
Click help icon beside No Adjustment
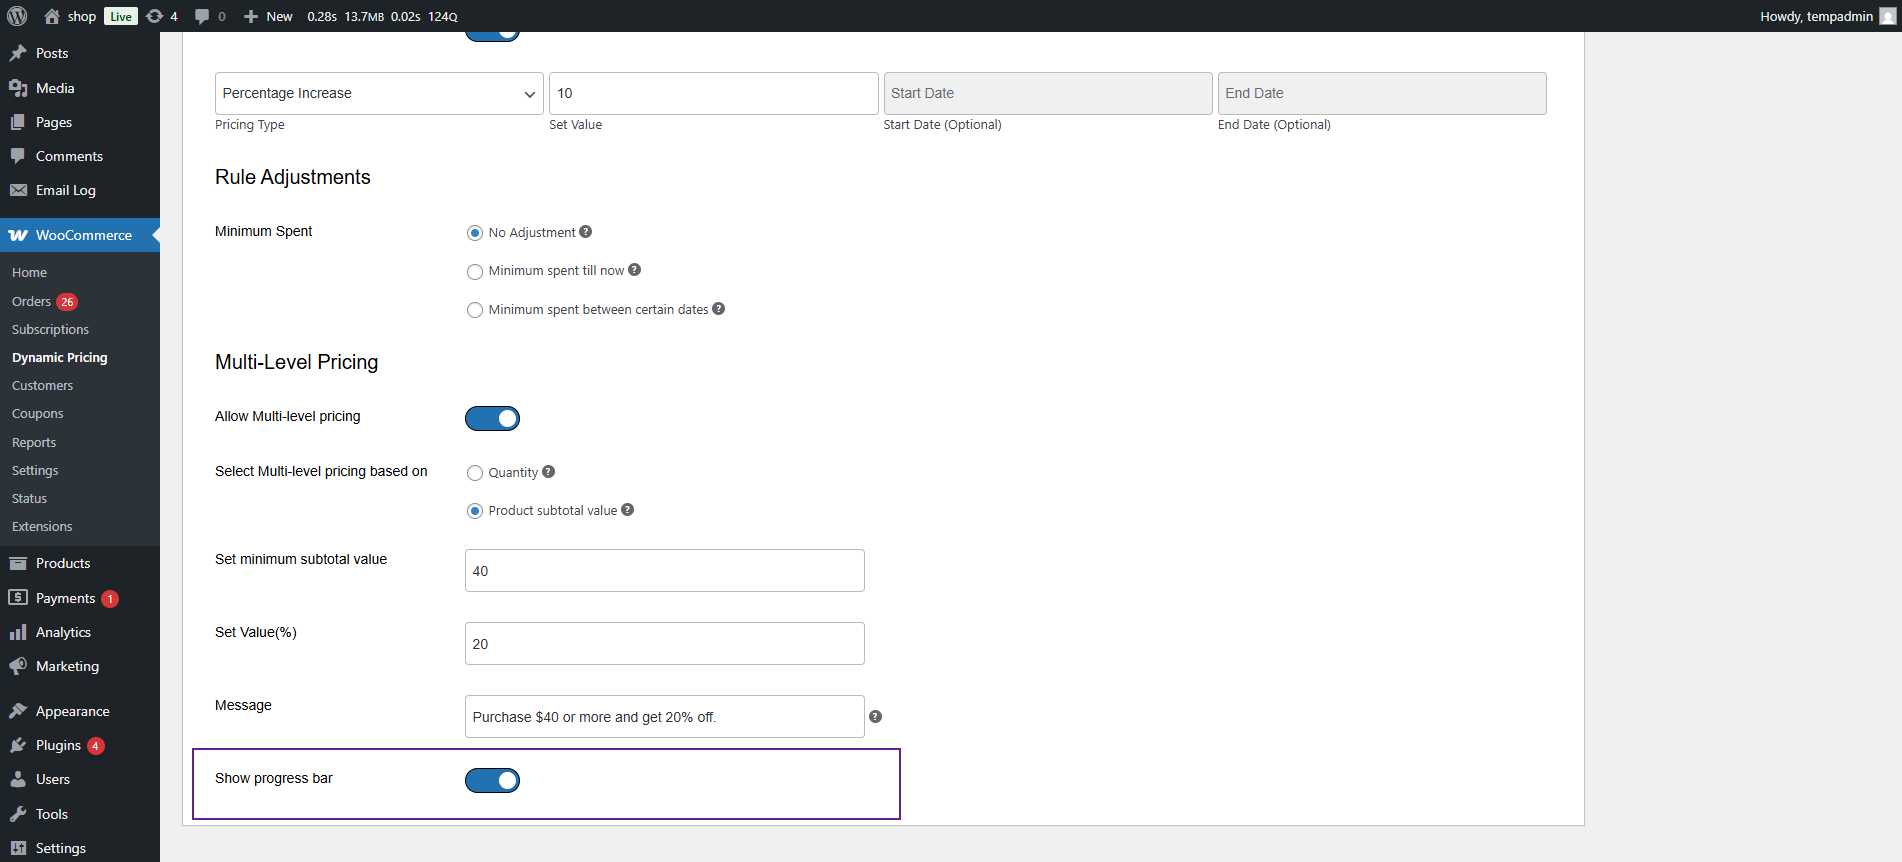click(586, 232)
